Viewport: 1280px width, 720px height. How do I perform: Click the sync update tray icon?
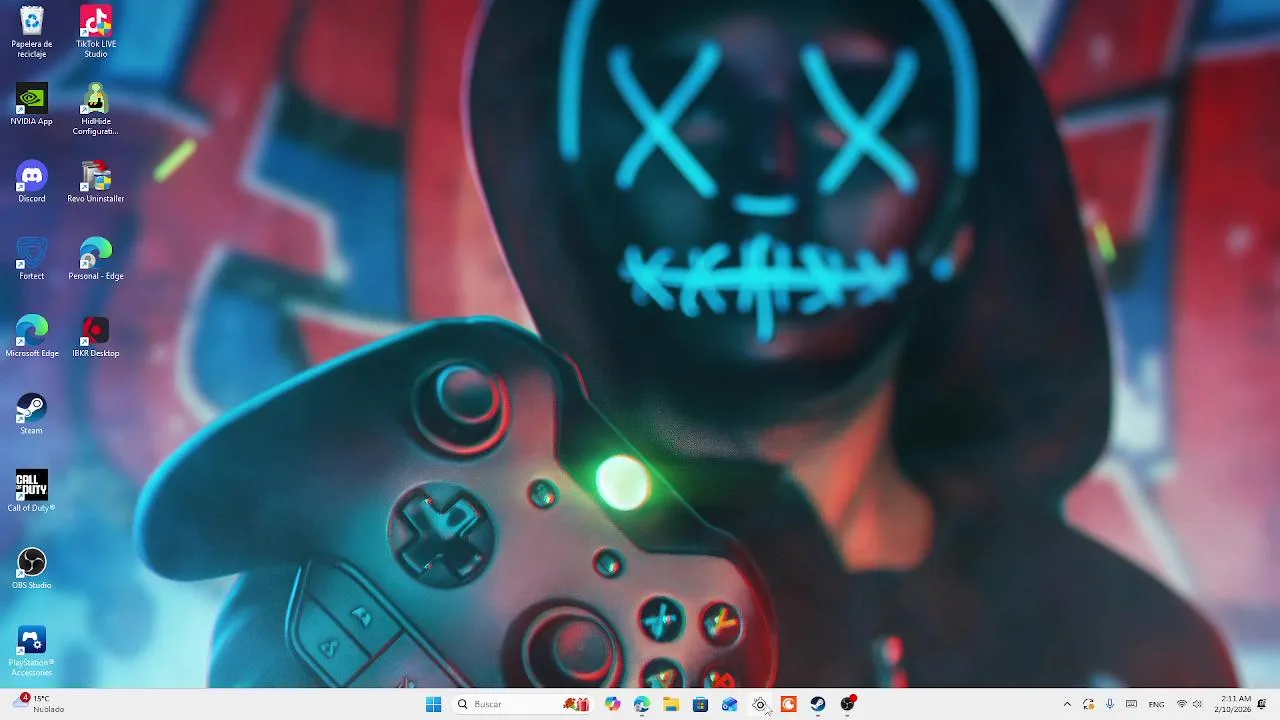pyautogui.click(x=1088, y=704)
